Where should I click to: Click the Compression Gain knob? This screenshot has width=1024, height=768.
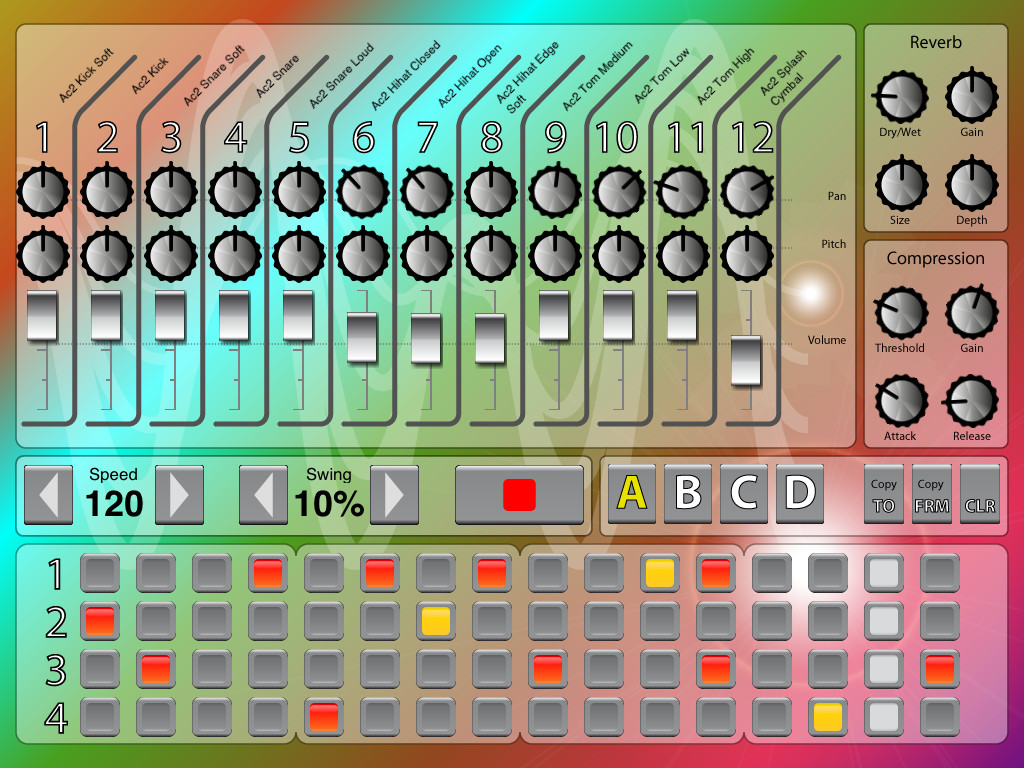coord(972,313)
